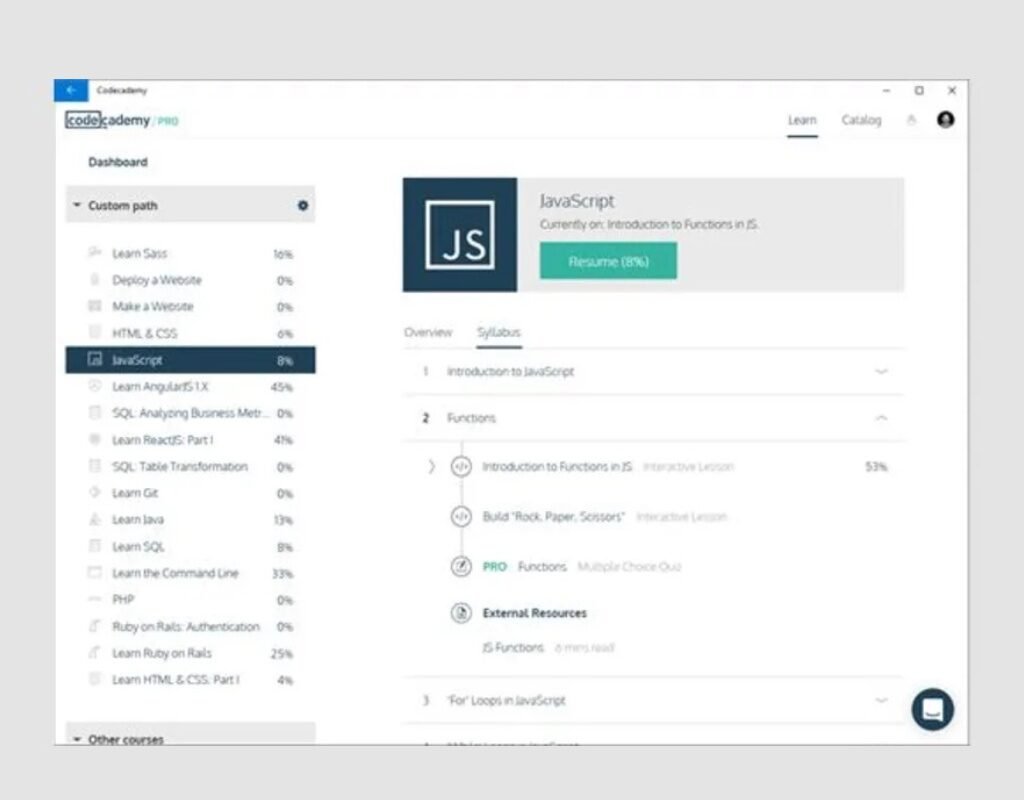Expand the Introduction to Functions lesson arrow
Screen dimensions: 1024x800
(x=431, y=466)
